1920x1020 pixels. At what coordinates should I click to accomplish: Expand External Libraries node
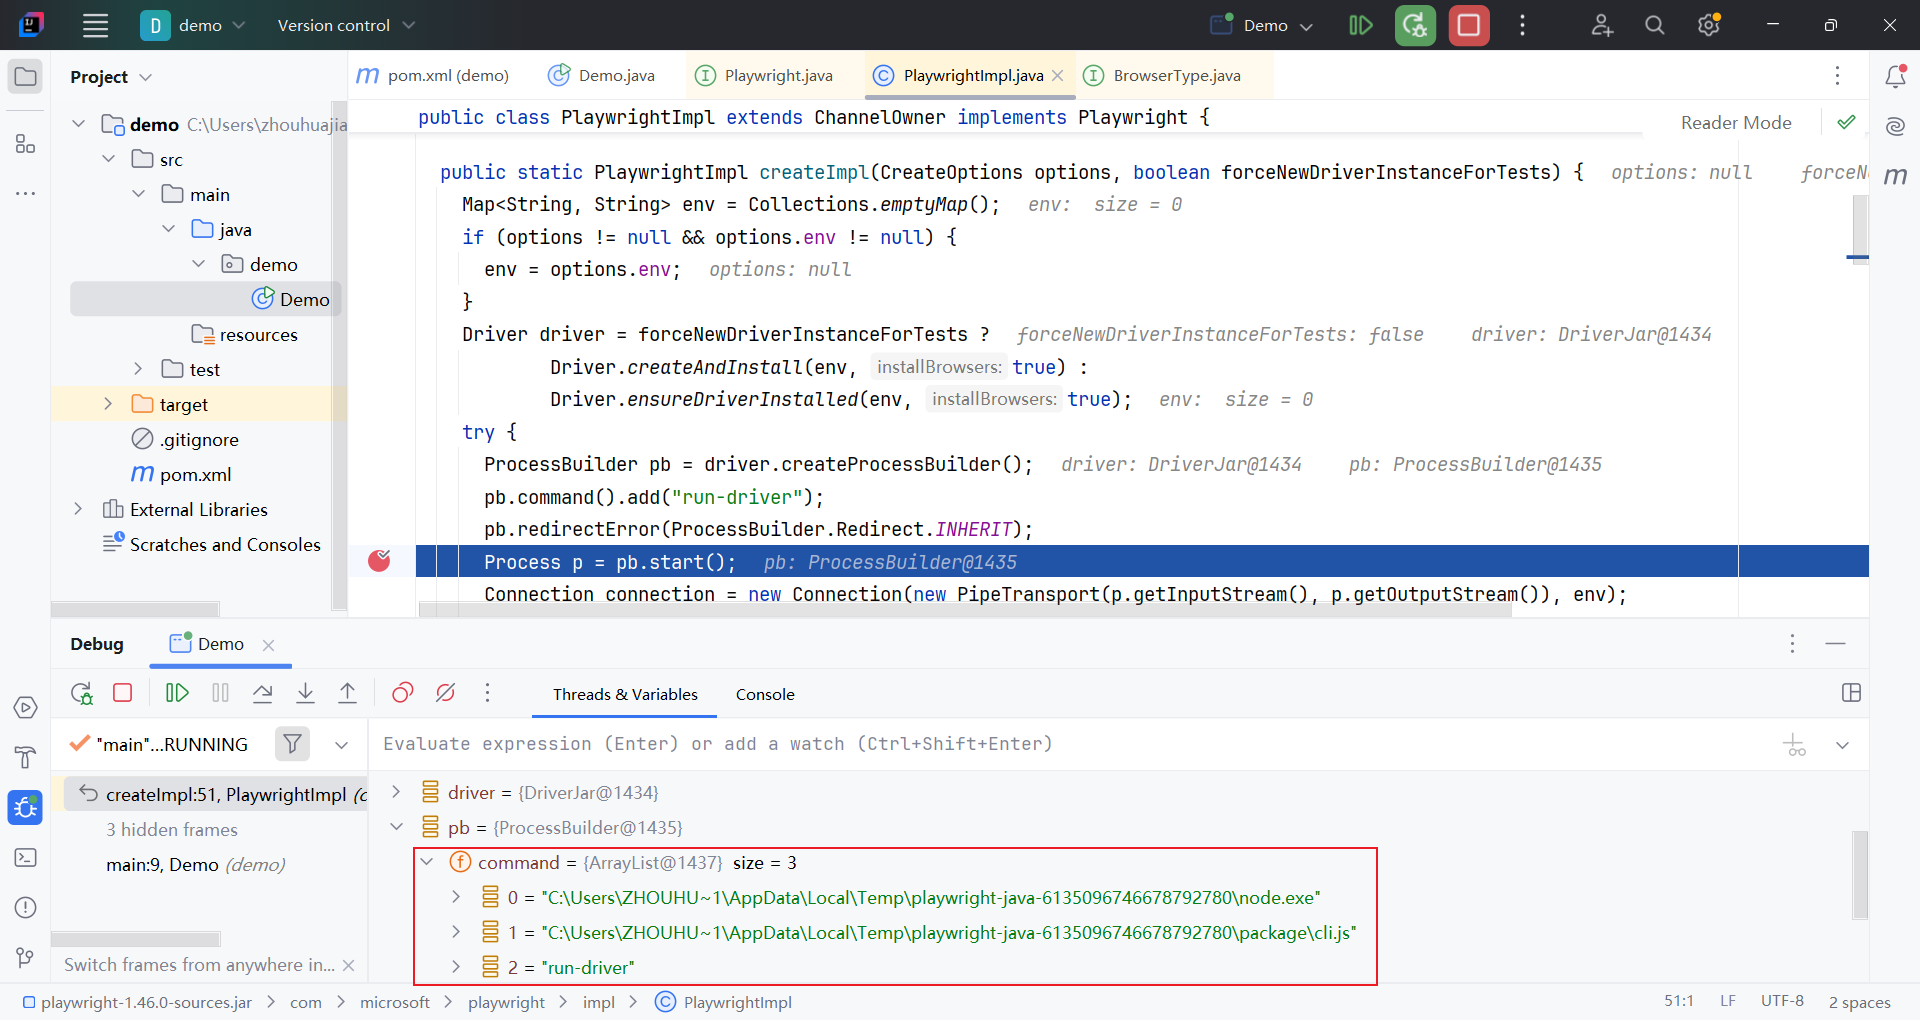78,509
